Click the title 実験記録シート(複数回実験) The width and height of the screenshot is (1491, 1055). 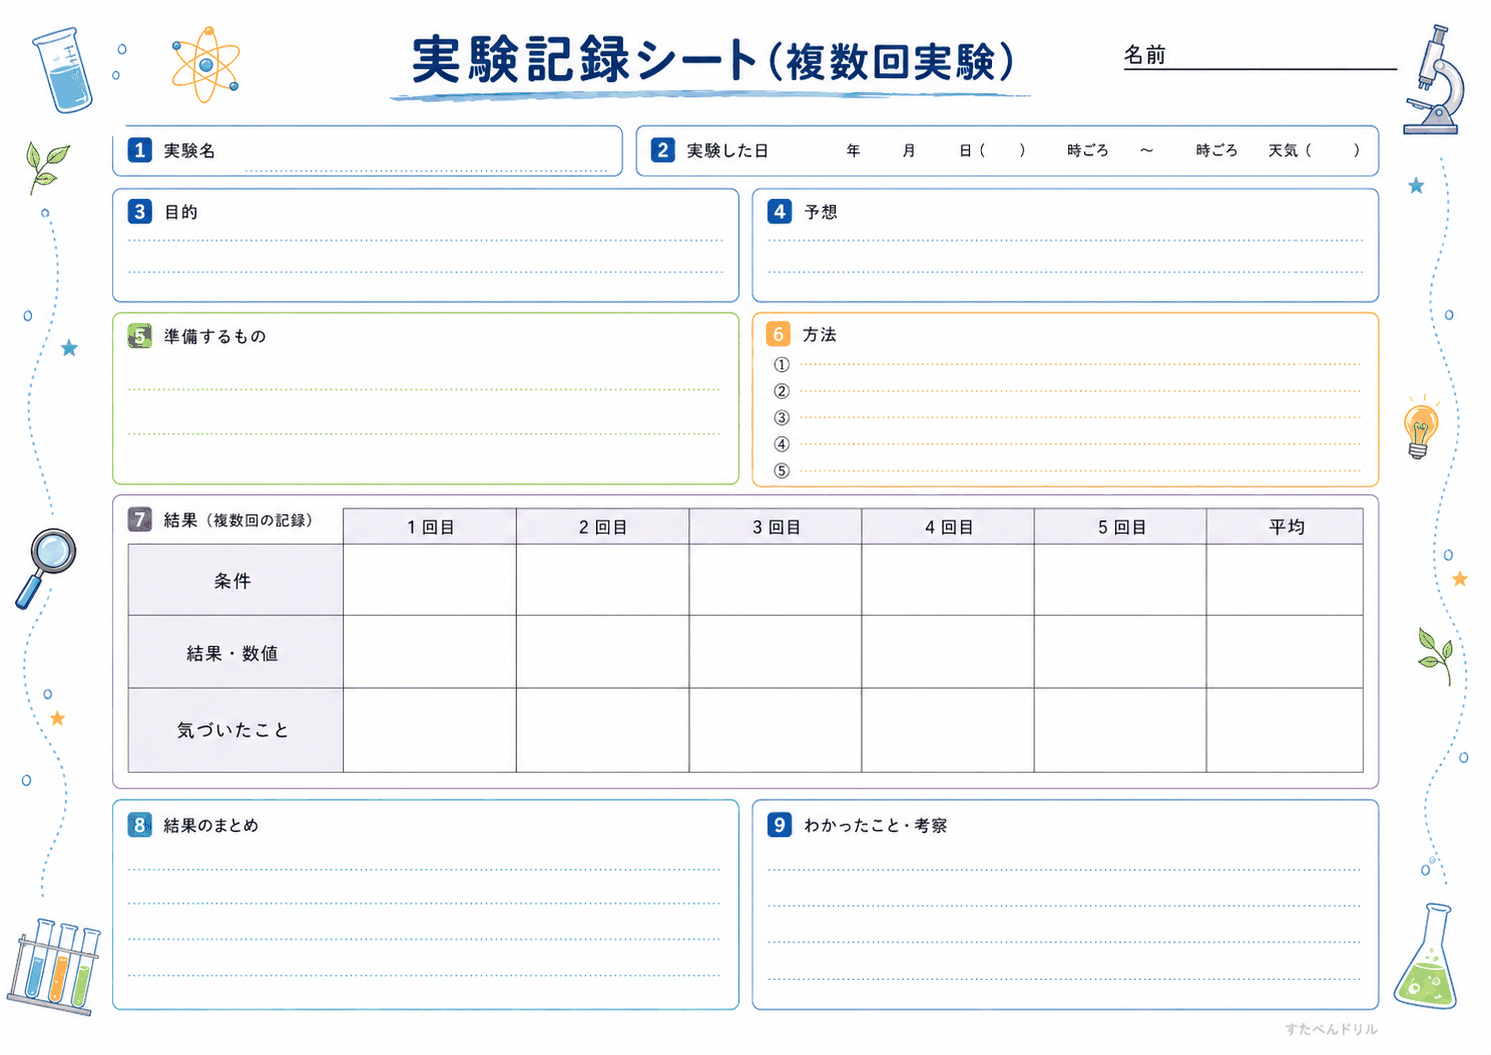[713, 61]
